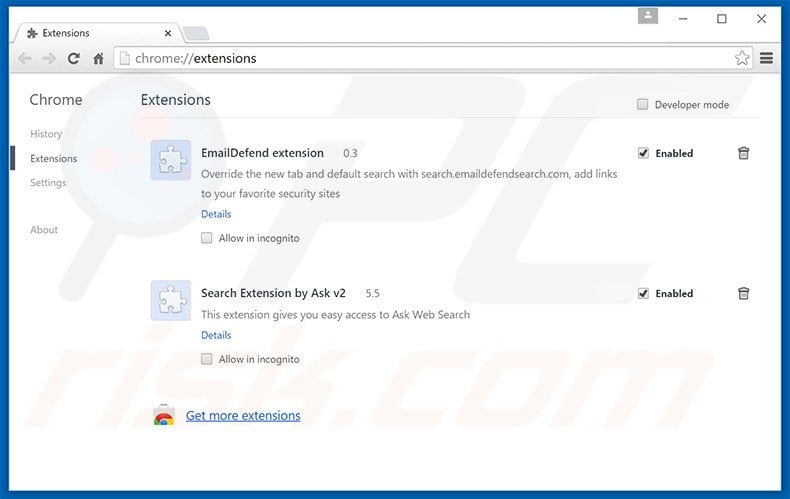Open About in the sidebar
The width and height of the screenshot is (790, 499).
coord(44,230)
